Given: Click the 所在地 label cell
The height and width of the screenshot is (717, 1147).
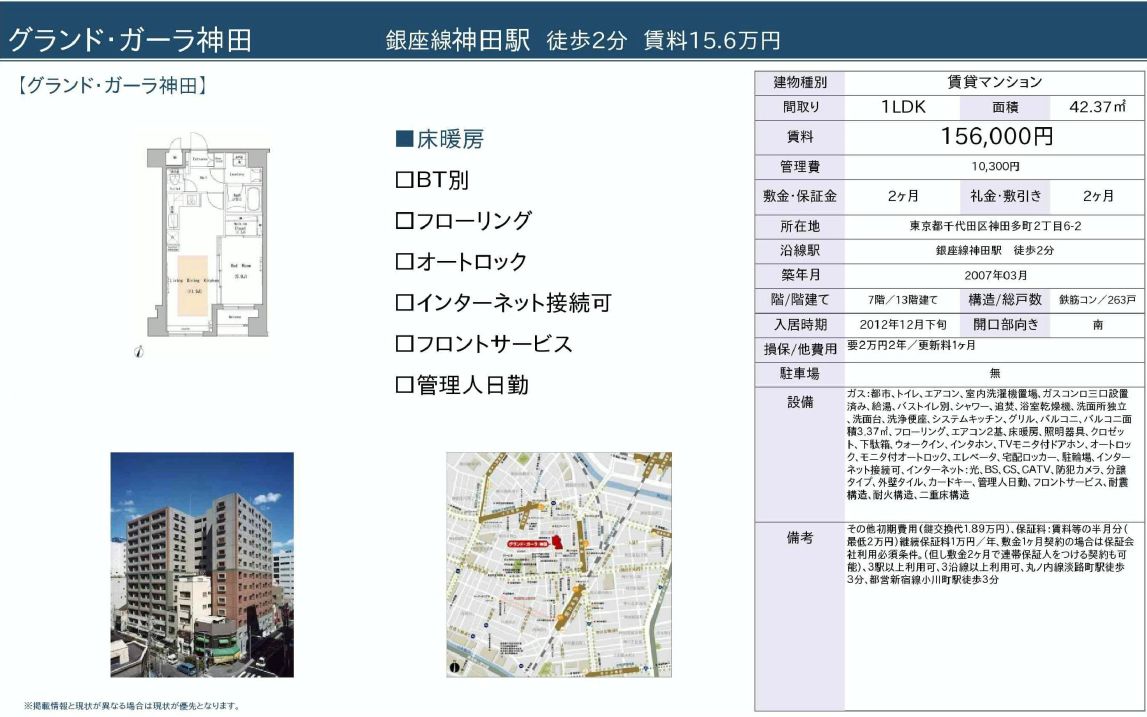Looking at the screenshot, I should [800, 227].
